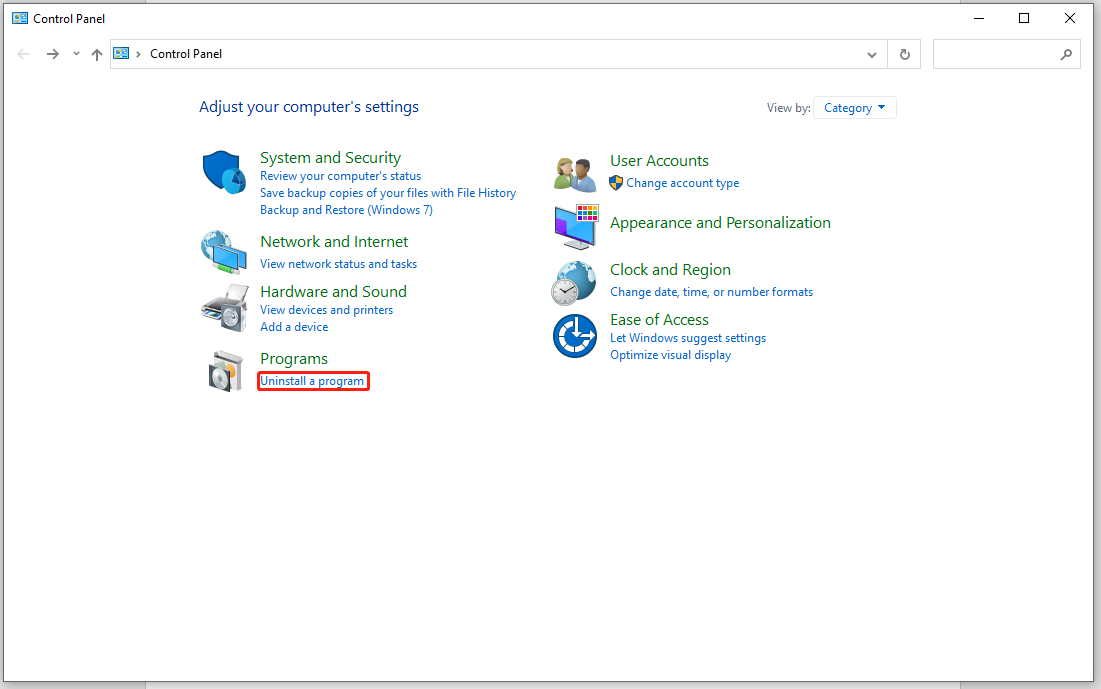This screenshot has height=689, width=1101.
Task: Open Appearance and Personalization display icon
Action: [574, 227]
